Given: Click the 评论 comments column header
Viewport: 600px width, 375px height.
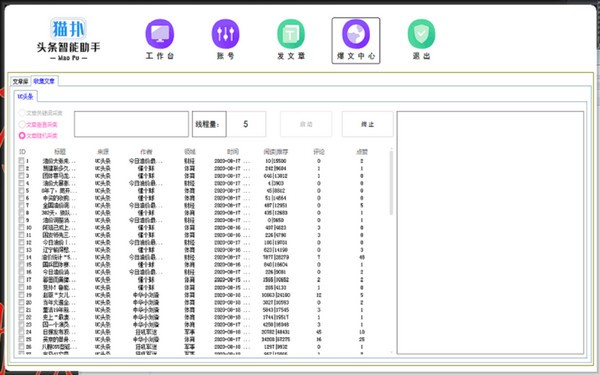Looking at the screenshot, I should pos(319,152).
